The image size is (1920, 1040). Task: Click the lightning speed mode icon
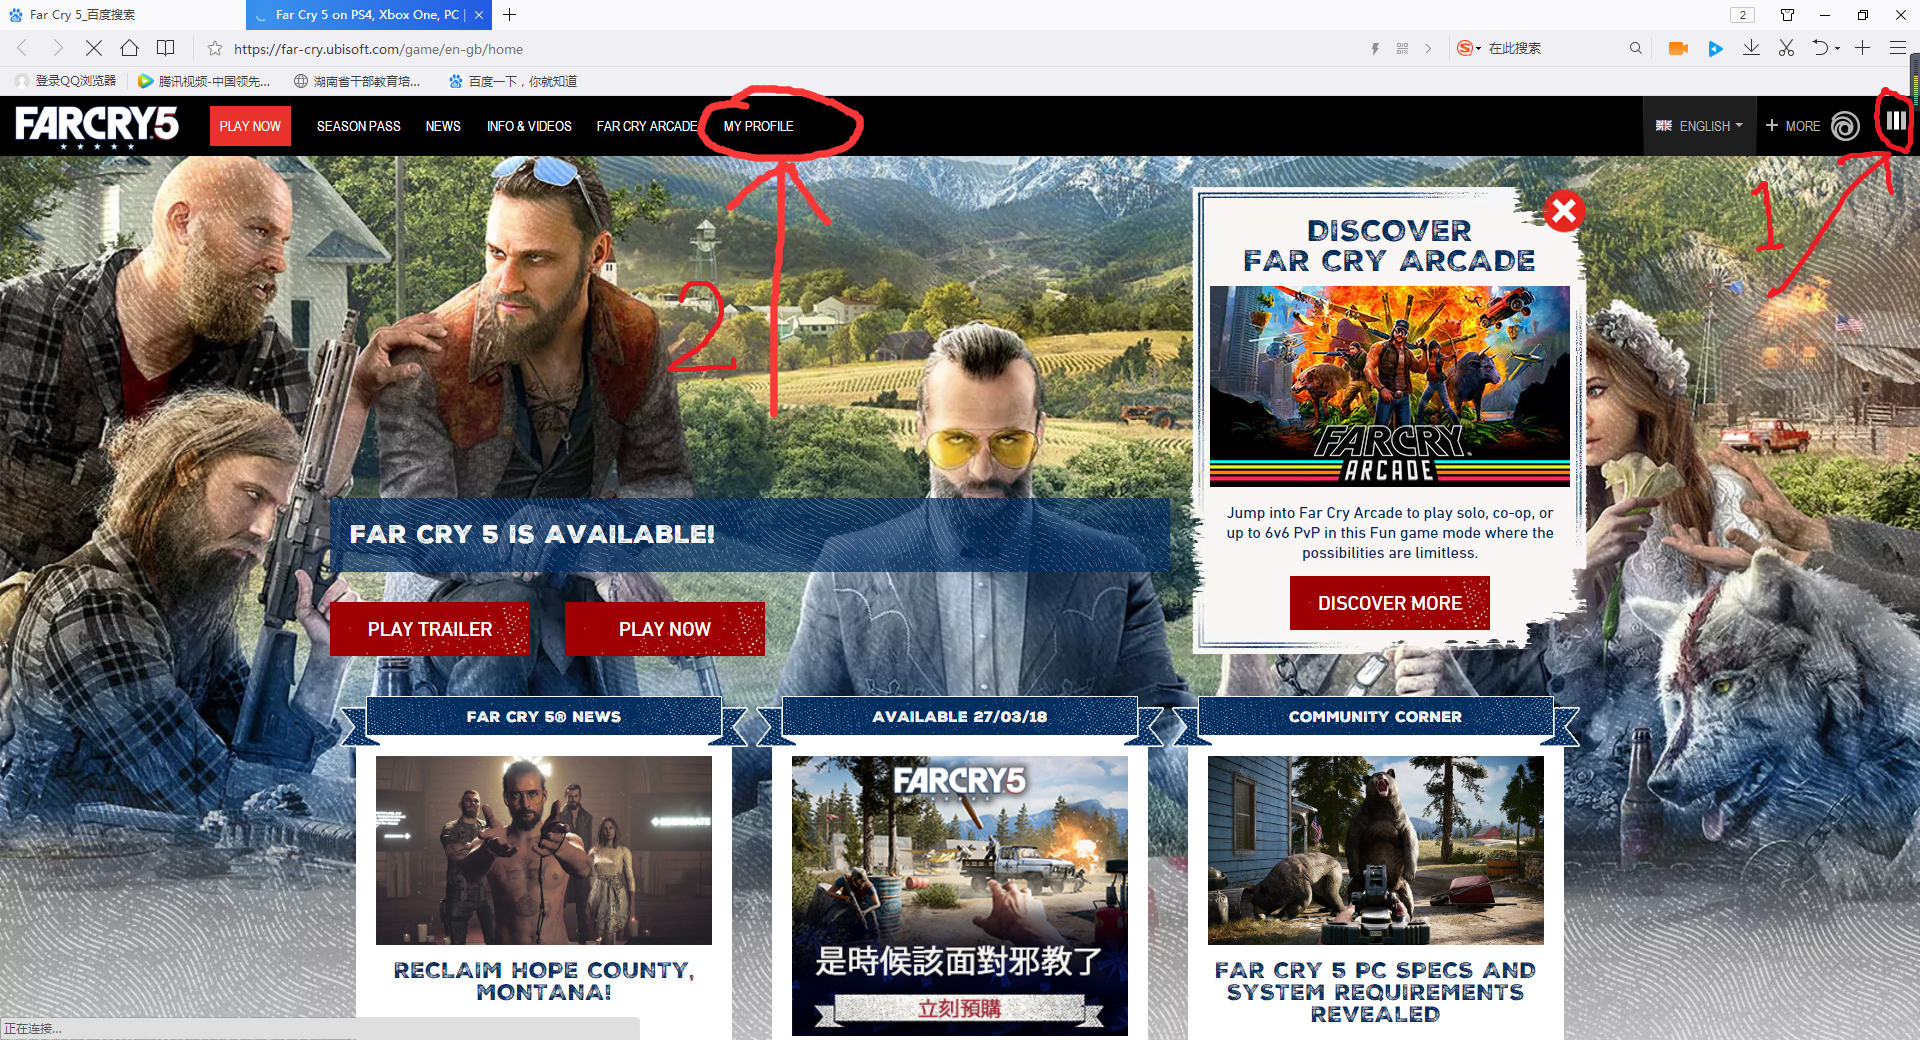click(1375, 48)
